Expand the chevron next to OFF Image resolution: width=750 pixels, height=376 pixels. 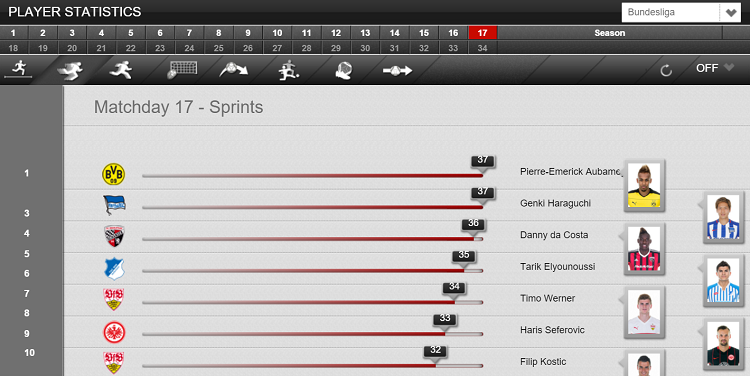728,67
